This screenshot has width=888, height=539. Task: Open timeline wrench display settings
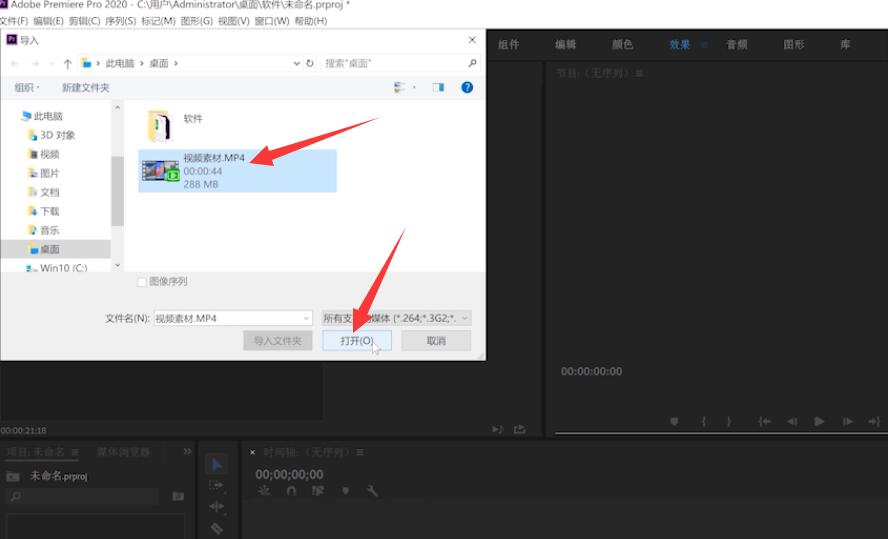coord(372,491)
